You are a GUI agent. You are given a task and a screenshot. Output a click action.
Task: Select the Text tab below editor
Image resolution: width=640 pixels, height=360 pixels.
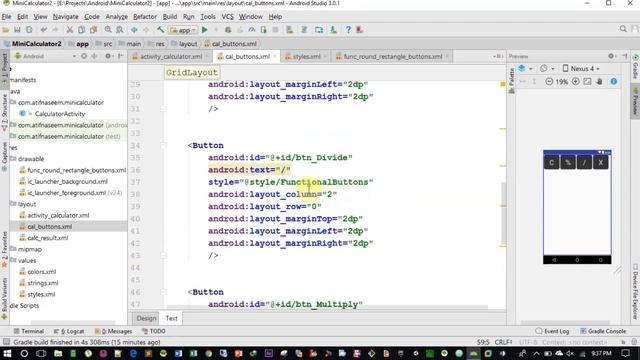171,318
